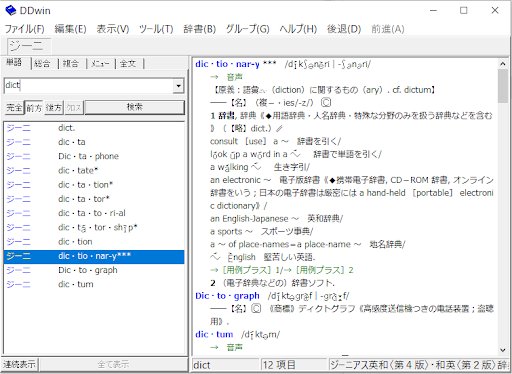Click the scroll down arrow of definition pane

coord(503,350)
